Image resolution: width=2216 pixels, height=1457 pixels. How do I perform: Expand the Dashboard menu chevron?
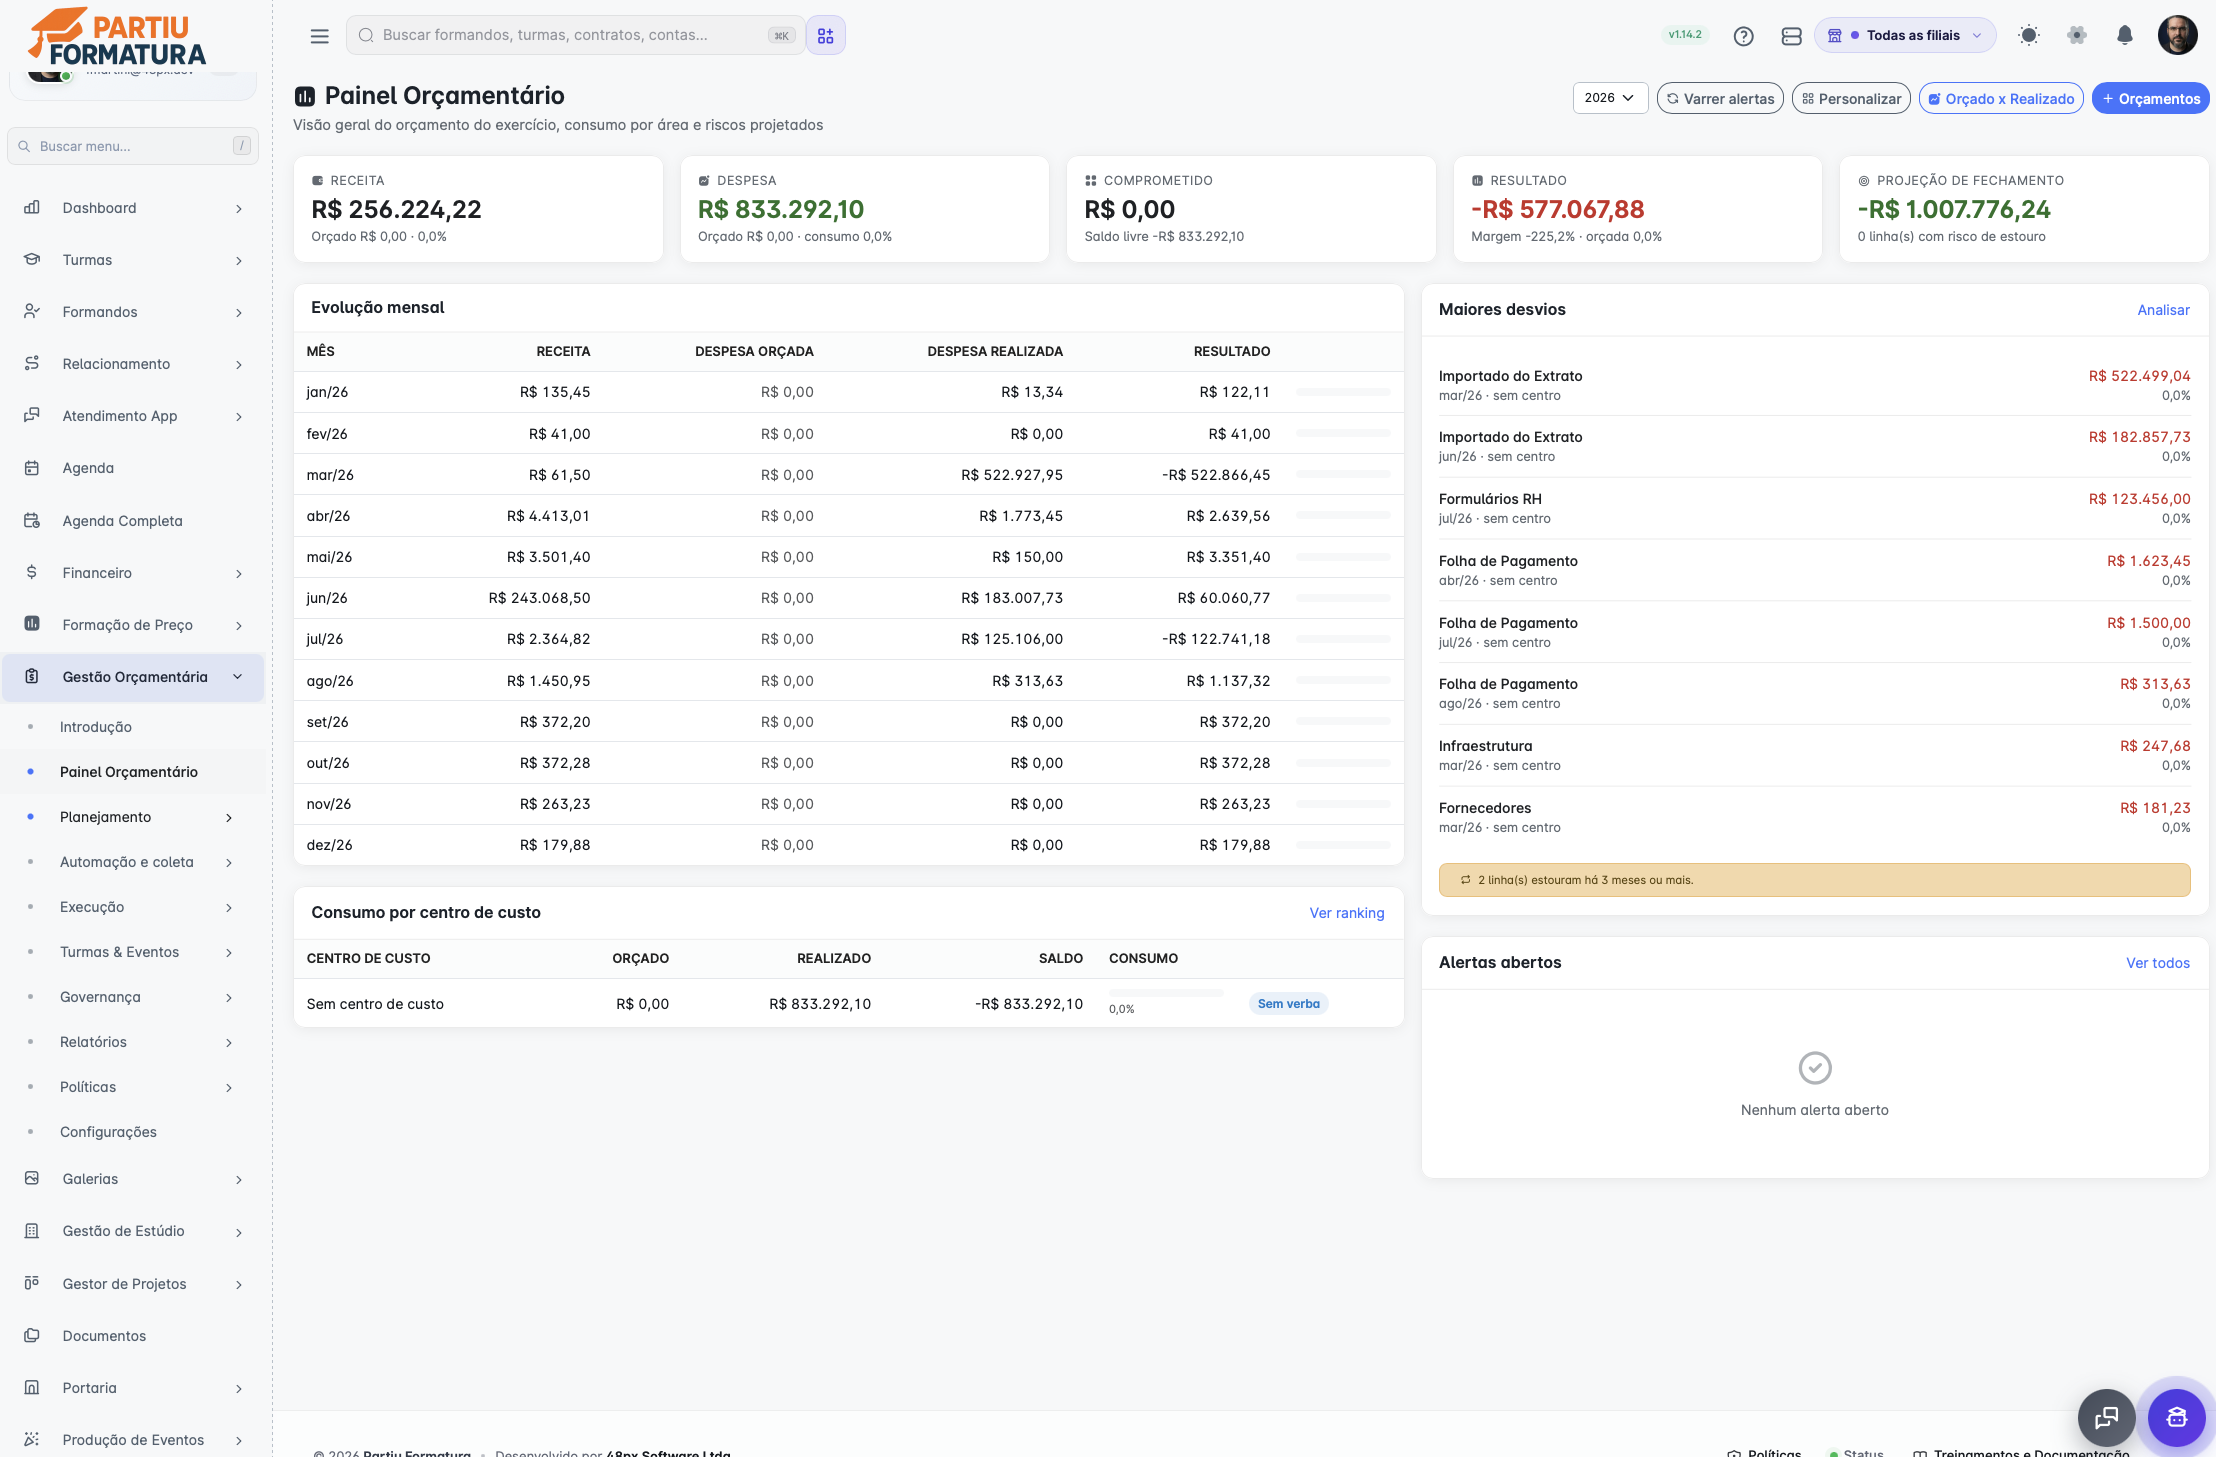point(239,208)
